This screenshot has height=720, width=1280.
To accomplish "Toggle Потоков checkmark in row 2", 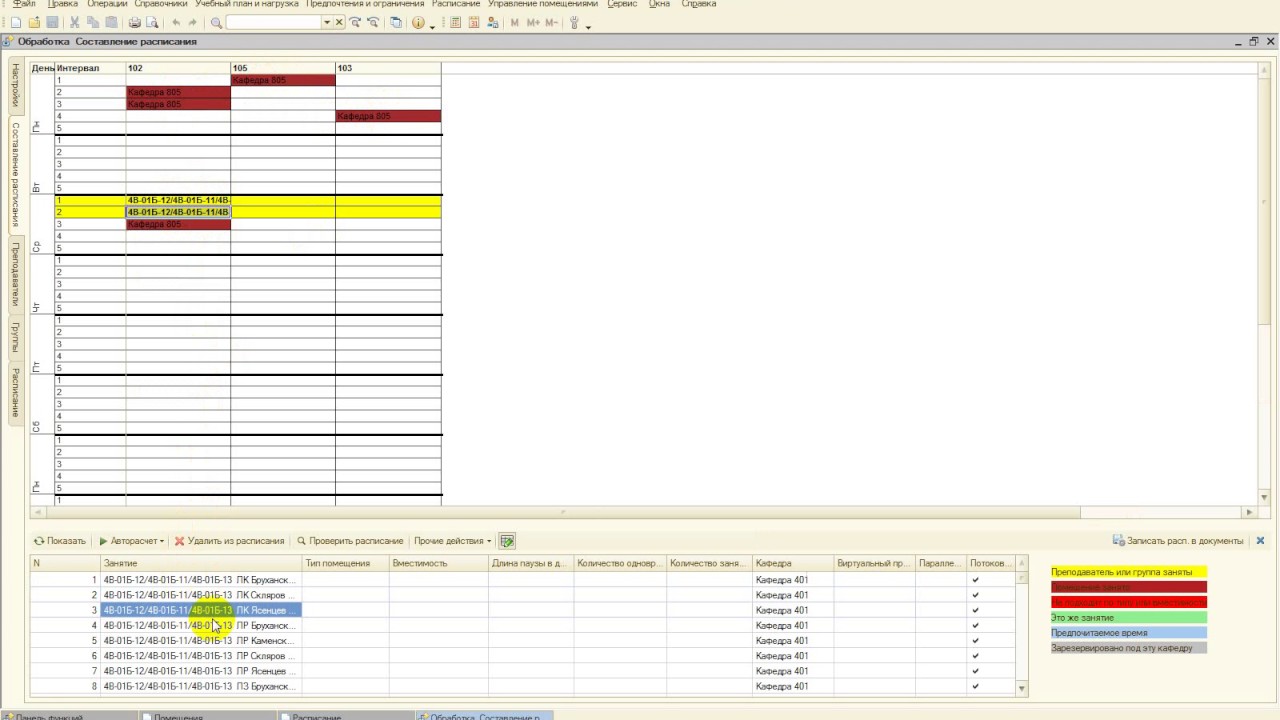I will (975, 595).
